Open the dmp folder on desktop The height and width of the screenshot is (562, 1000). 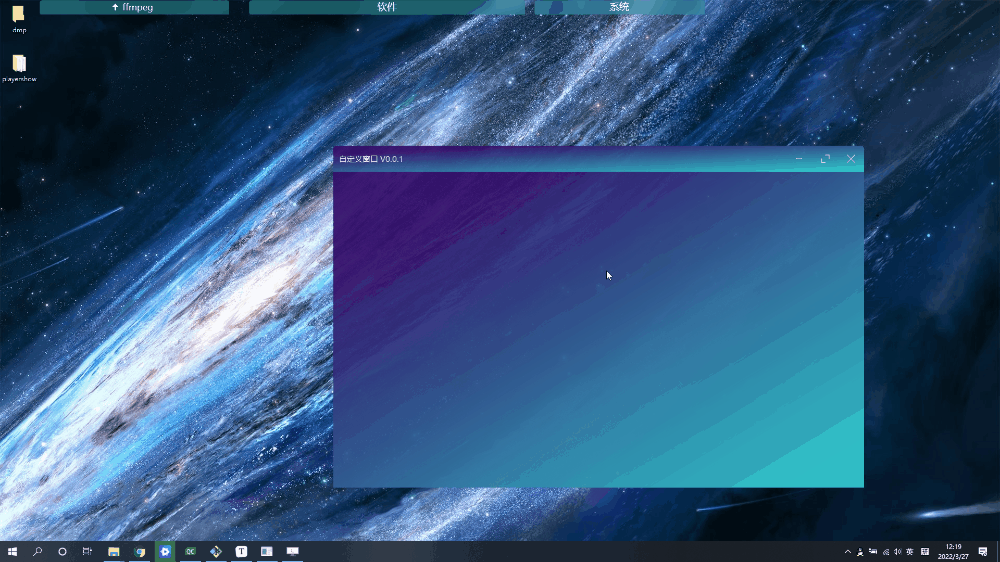click(18, 18)
